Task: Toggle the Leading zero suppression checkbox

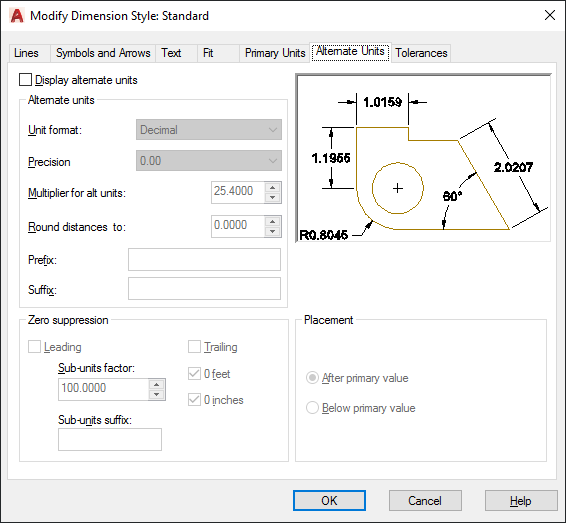Action: coord(34,347)
